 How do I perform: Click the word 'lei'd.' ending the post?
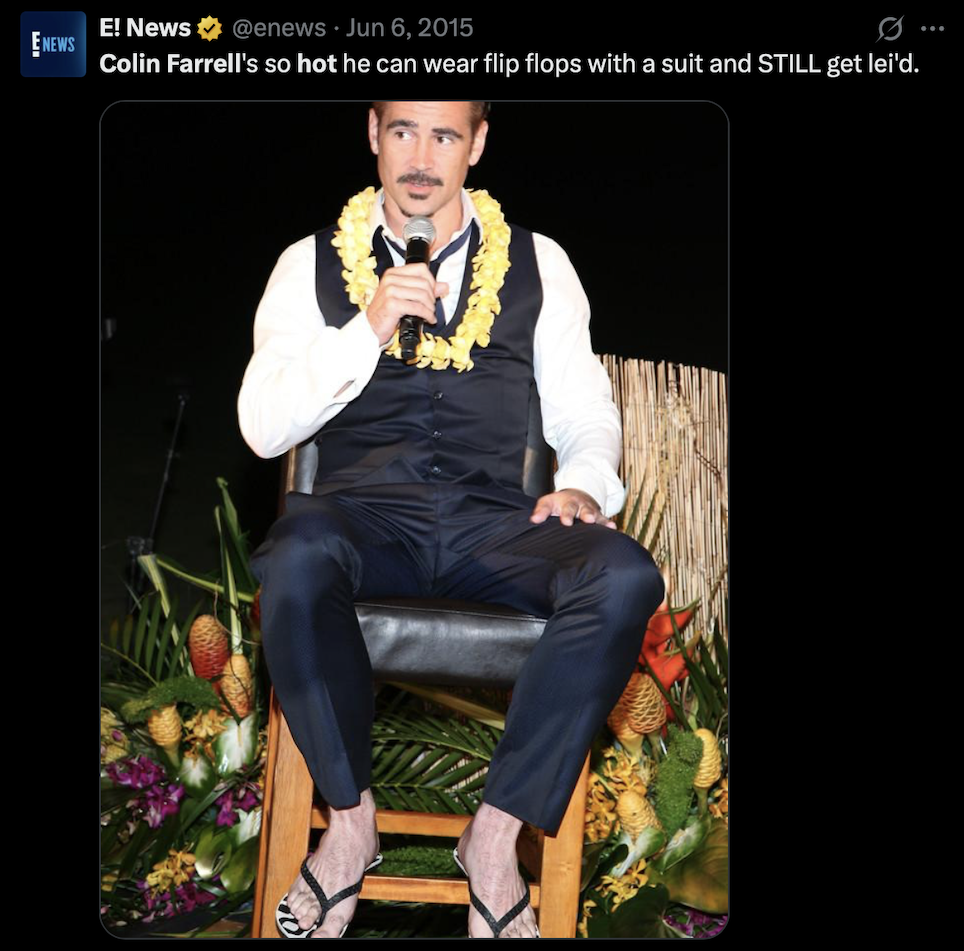click(891, 63)
